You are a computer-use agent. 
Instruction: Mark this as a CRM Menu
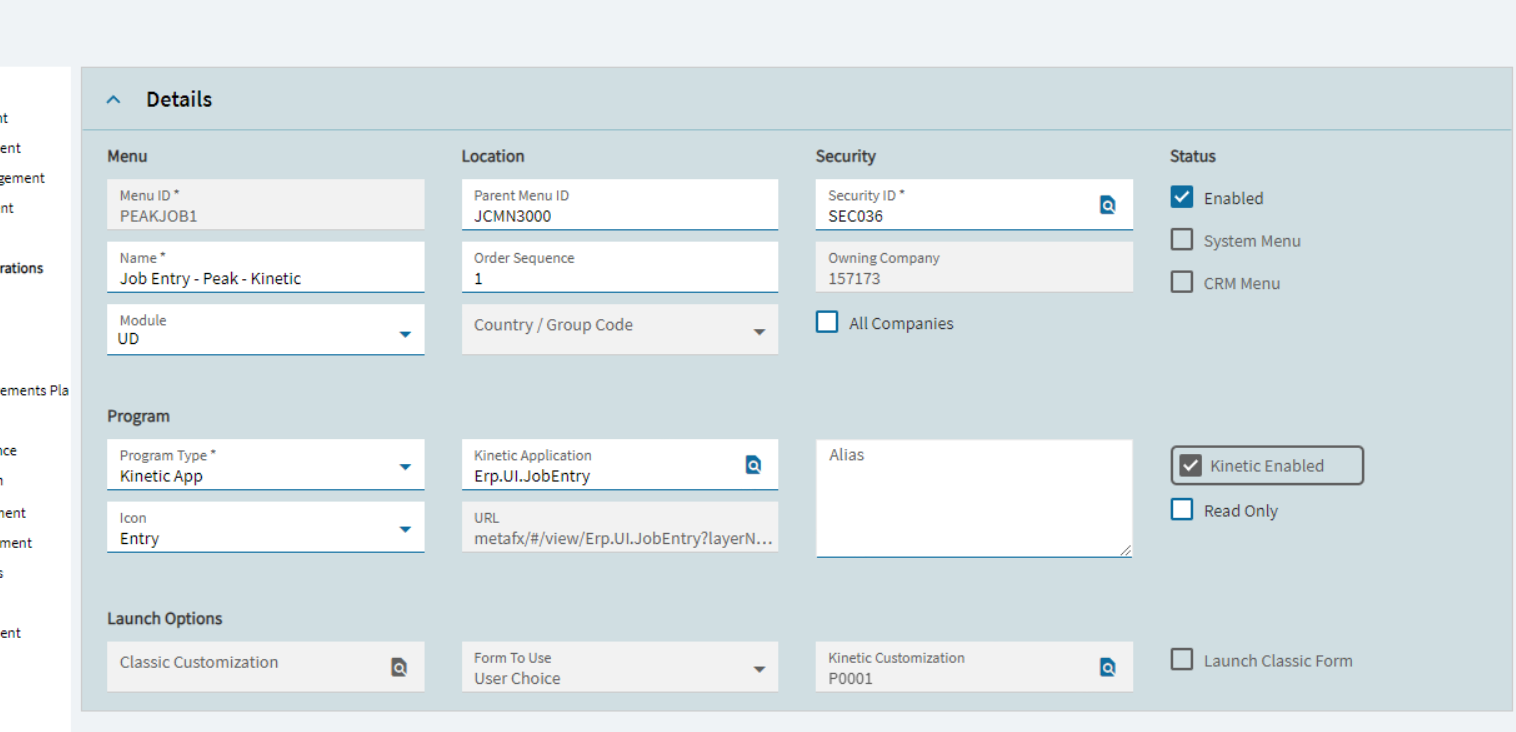pos(1181,281)
